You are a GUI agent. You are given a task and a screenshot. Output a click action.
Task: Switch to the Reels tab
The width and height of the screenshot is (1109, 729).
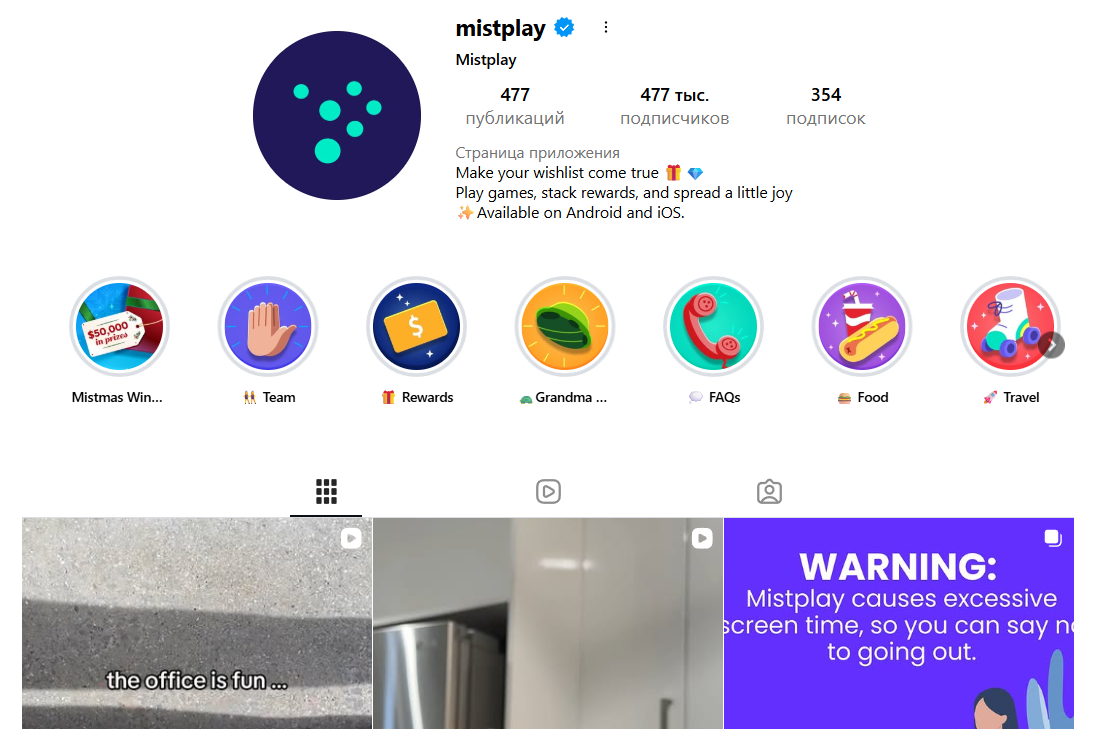coord(548,491)
